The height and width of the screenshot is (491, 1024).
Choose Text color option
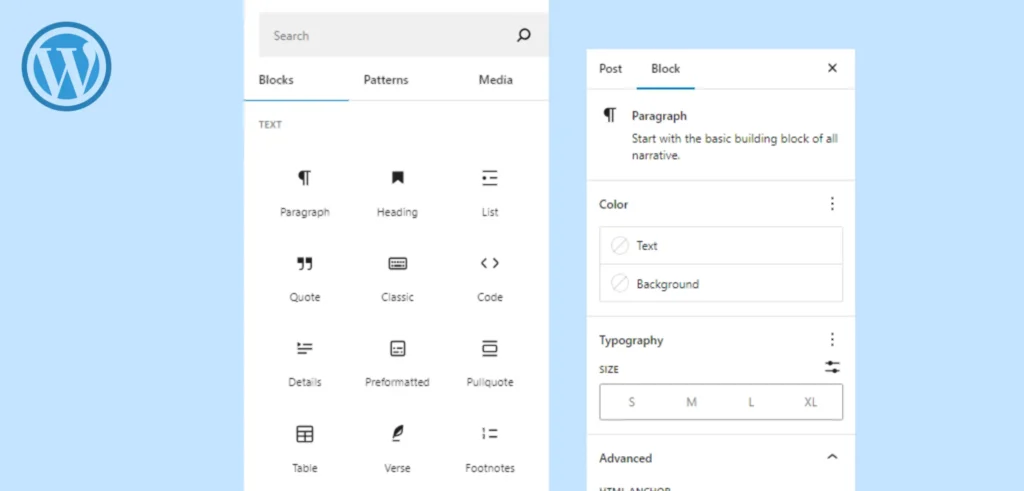click(x=721, y=246)
